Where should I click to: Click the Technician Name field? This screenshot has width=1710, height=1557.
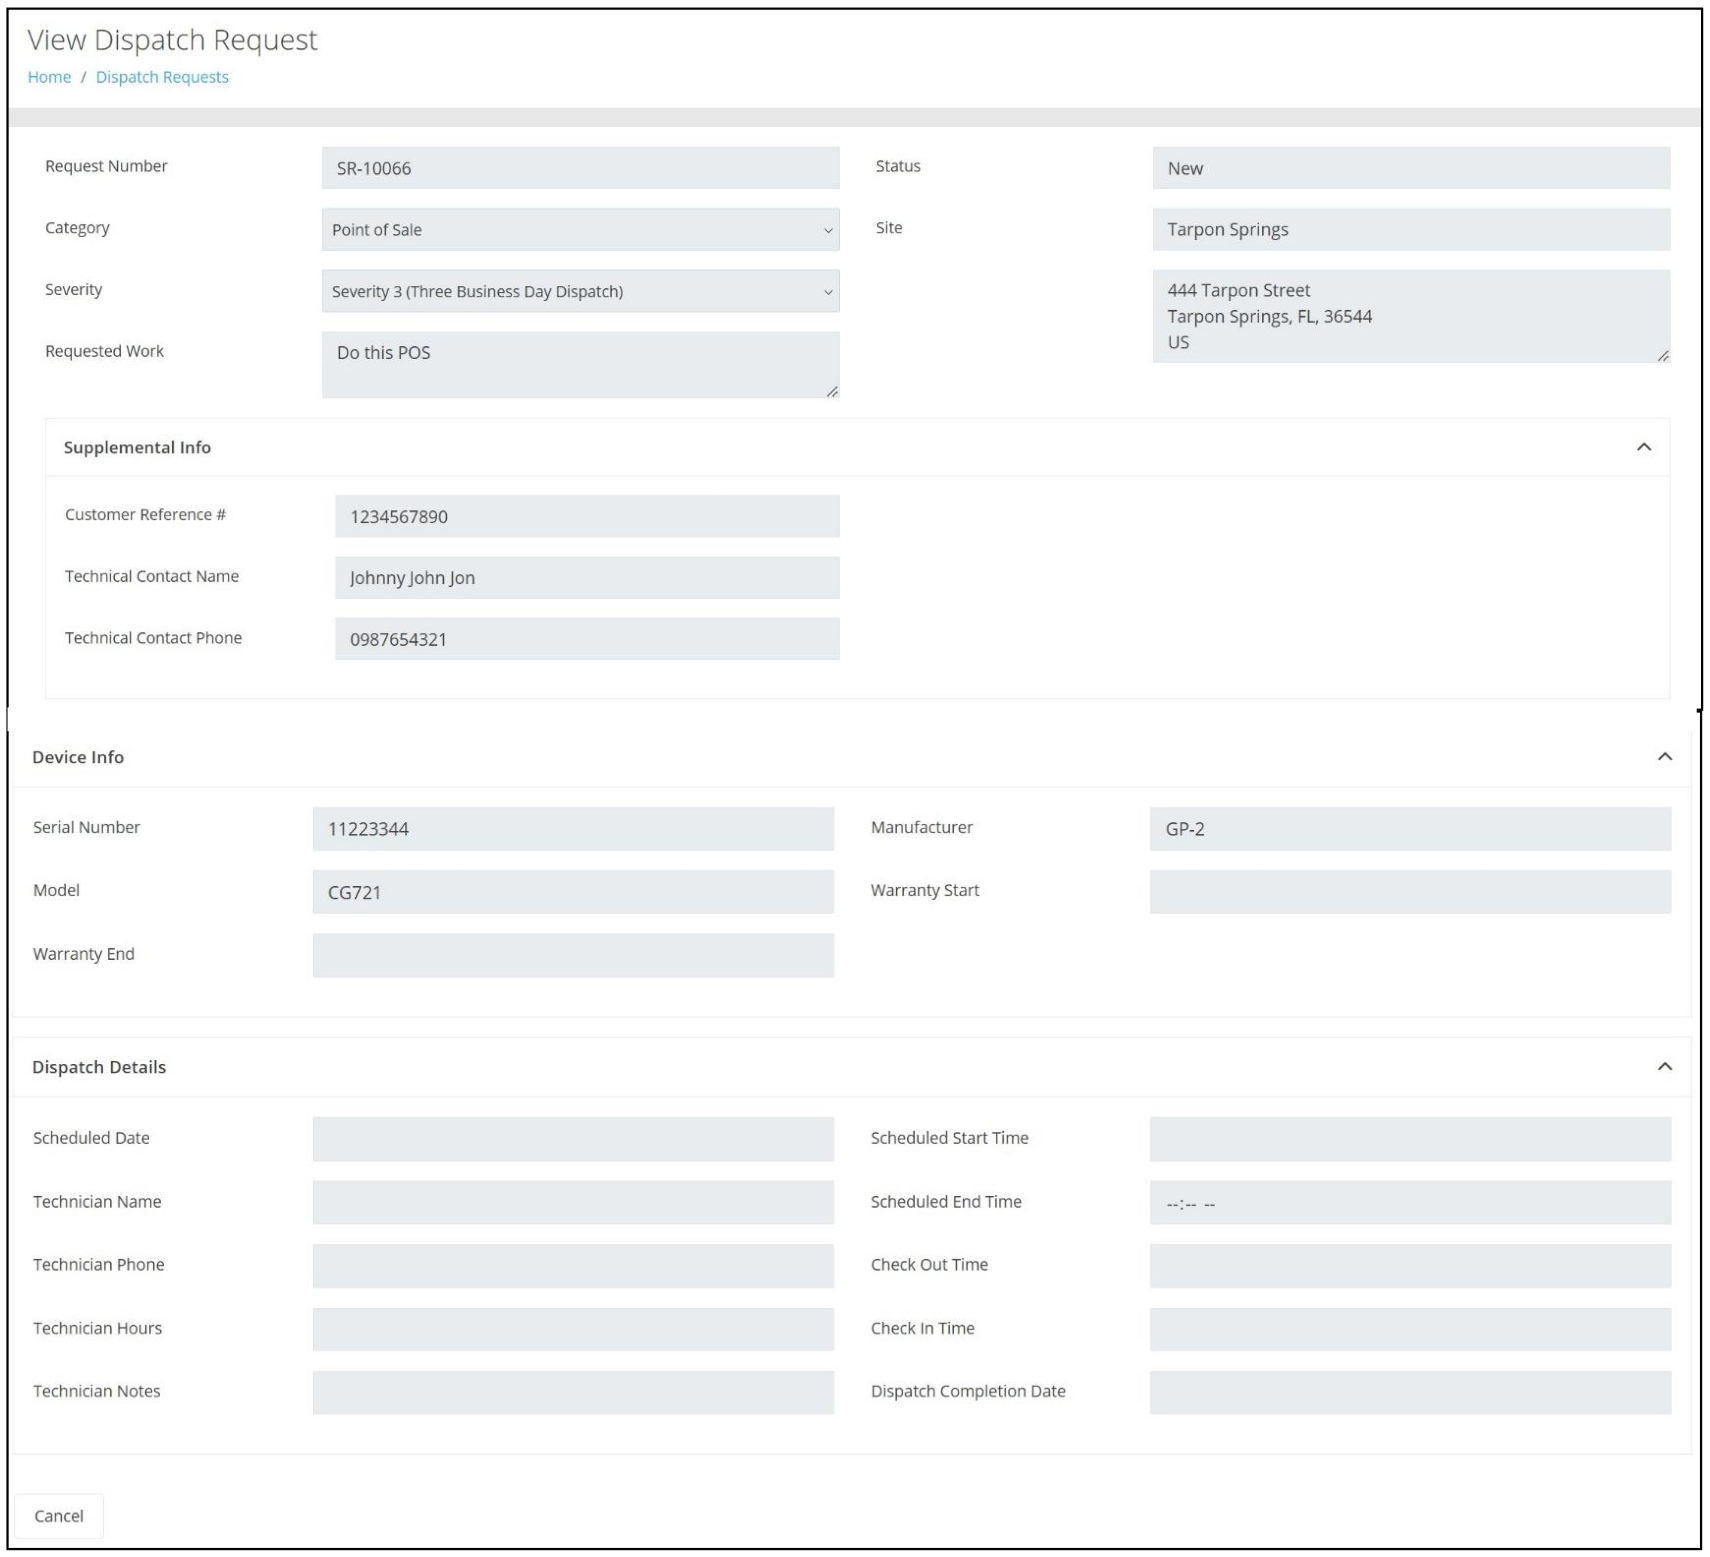[x=573, y=1202]
